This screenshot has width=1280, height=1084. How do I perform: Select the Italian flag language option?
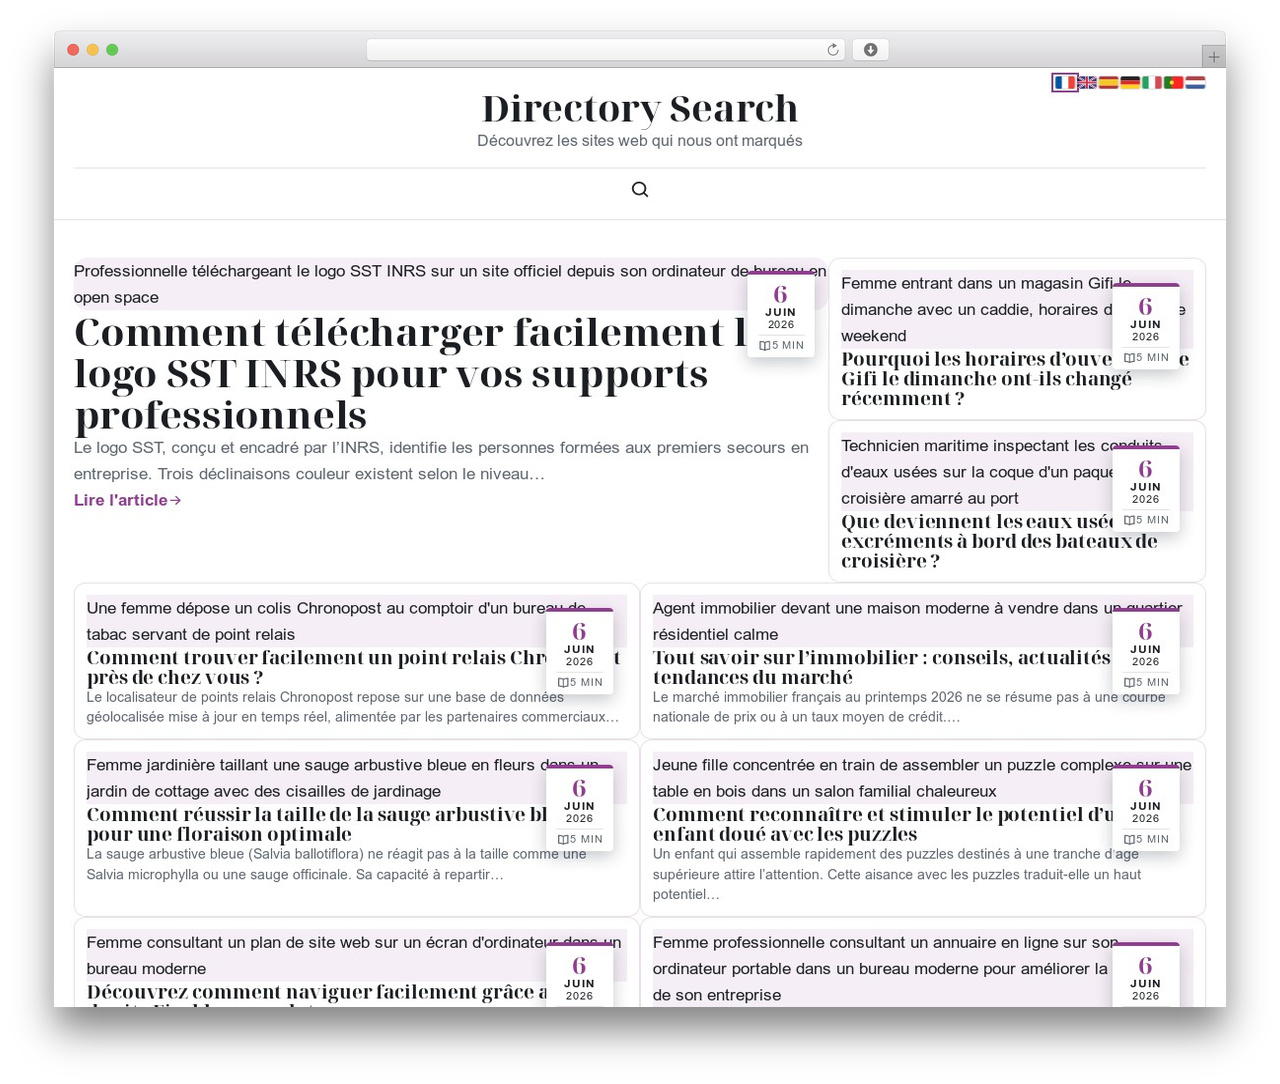1152,83
